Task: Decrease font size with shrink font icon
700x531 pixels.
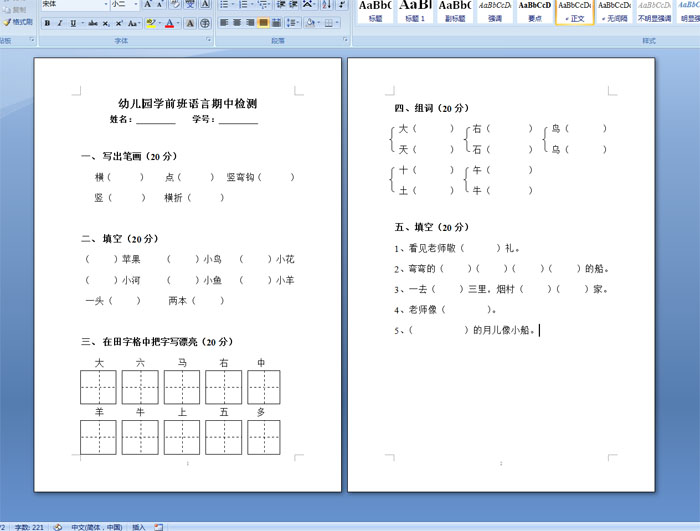Action: click(160, 4)
